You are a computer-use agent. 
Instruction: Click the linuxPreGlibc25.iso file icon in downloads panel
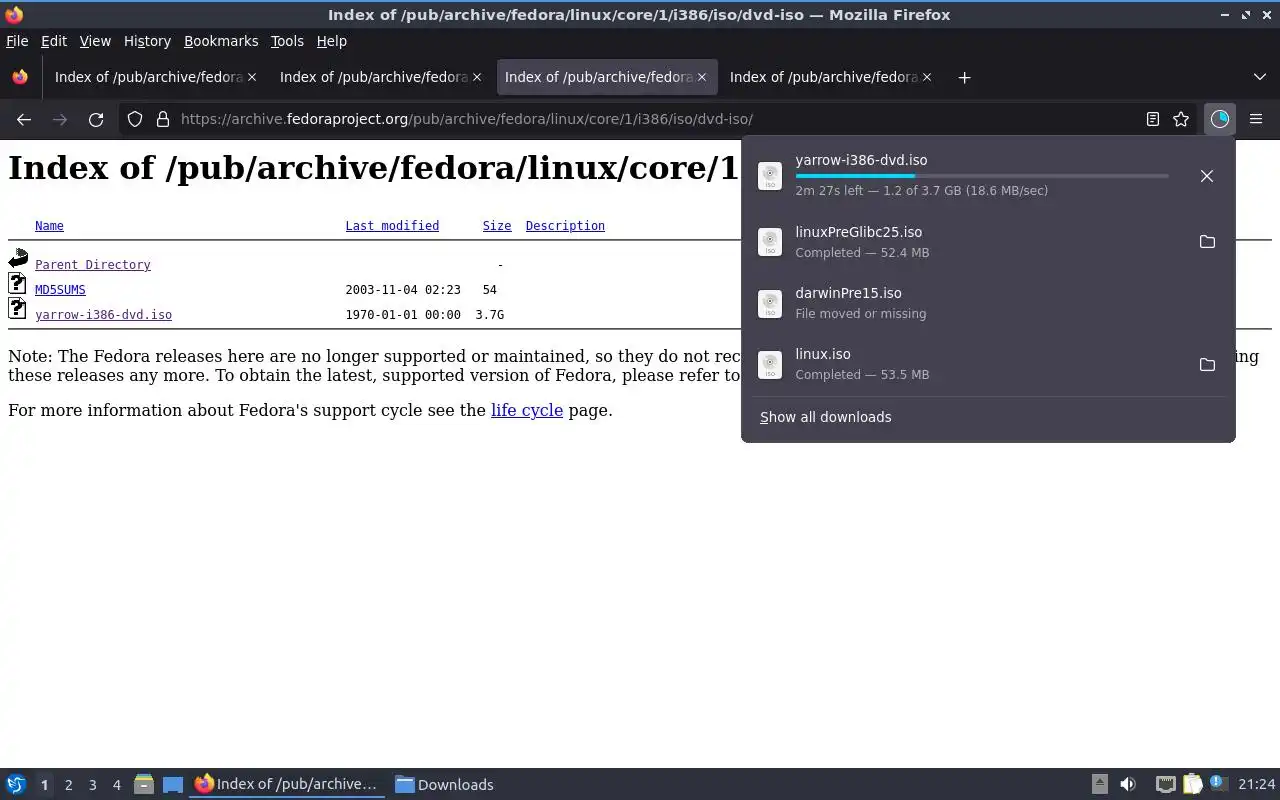pyautogui.click(x=770, y=242)
